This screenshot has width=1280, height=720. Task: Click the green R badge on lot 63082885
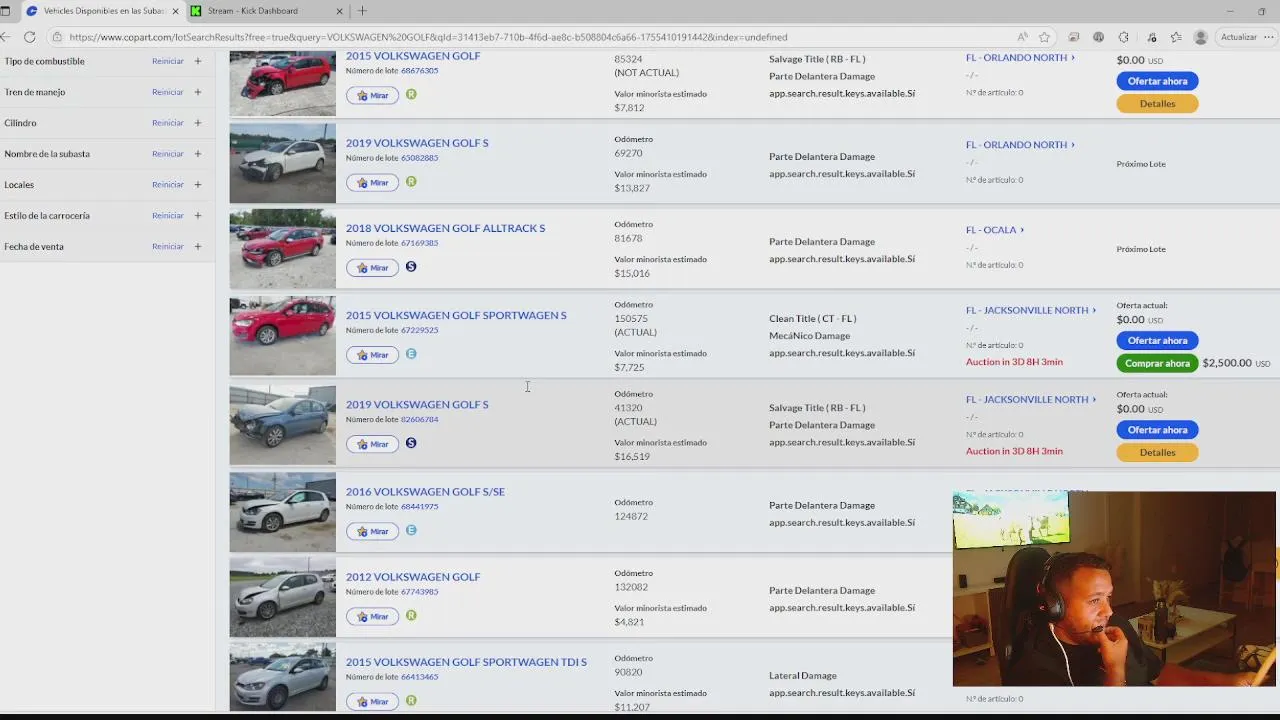(x=411, y=182)
